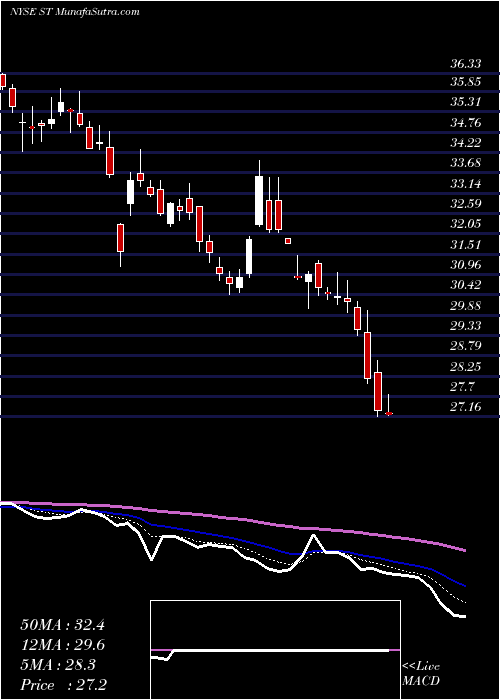Click the 50MA : 32.4 value

(x=63, y=625)
